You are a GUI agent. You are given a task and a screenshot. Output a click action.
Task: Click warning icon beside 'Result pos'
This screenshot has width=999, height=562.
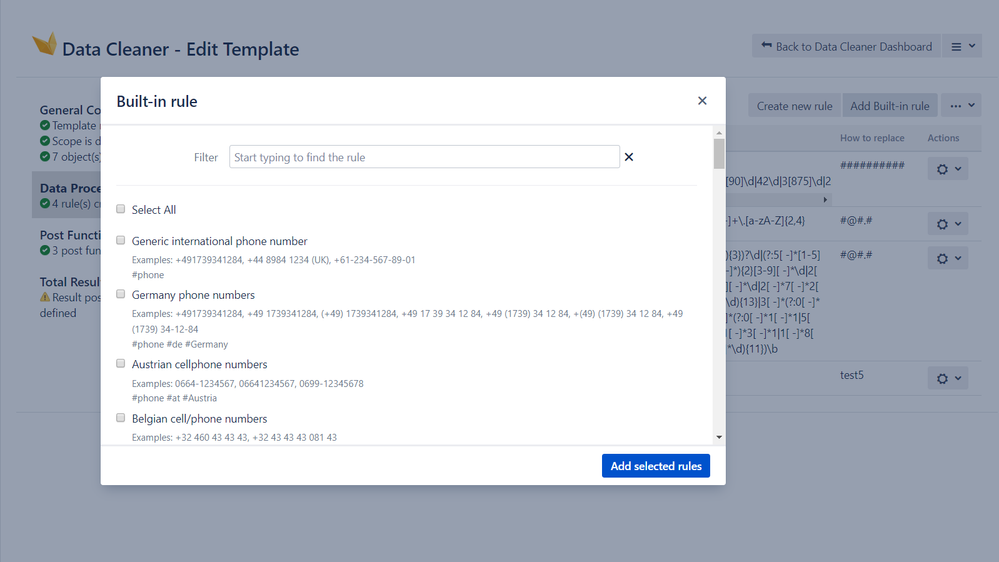(45, 297)
